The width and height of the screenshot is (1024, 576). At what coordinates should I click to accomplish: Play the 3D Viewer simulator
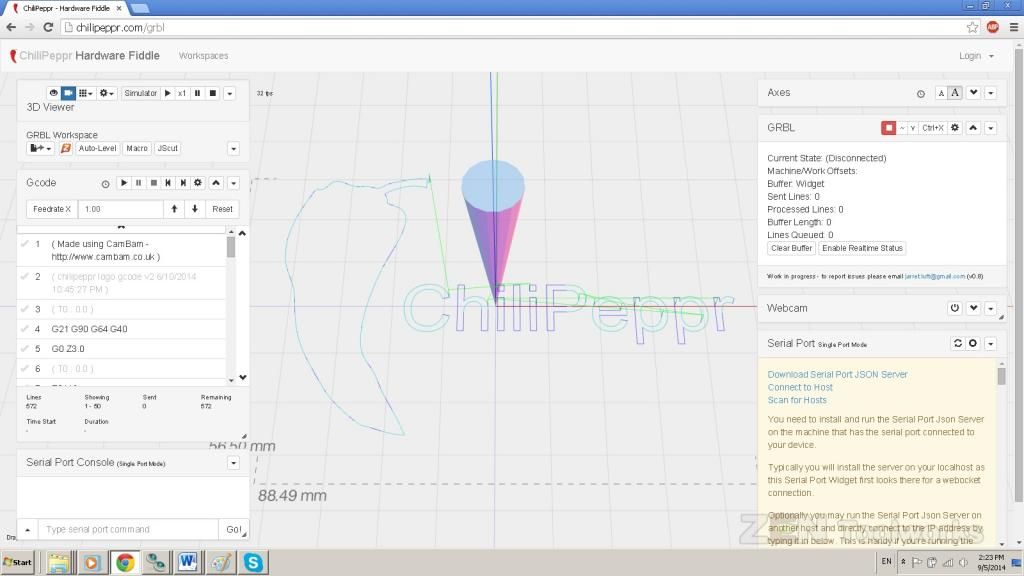pyautogui.click(x=168, y=93)
